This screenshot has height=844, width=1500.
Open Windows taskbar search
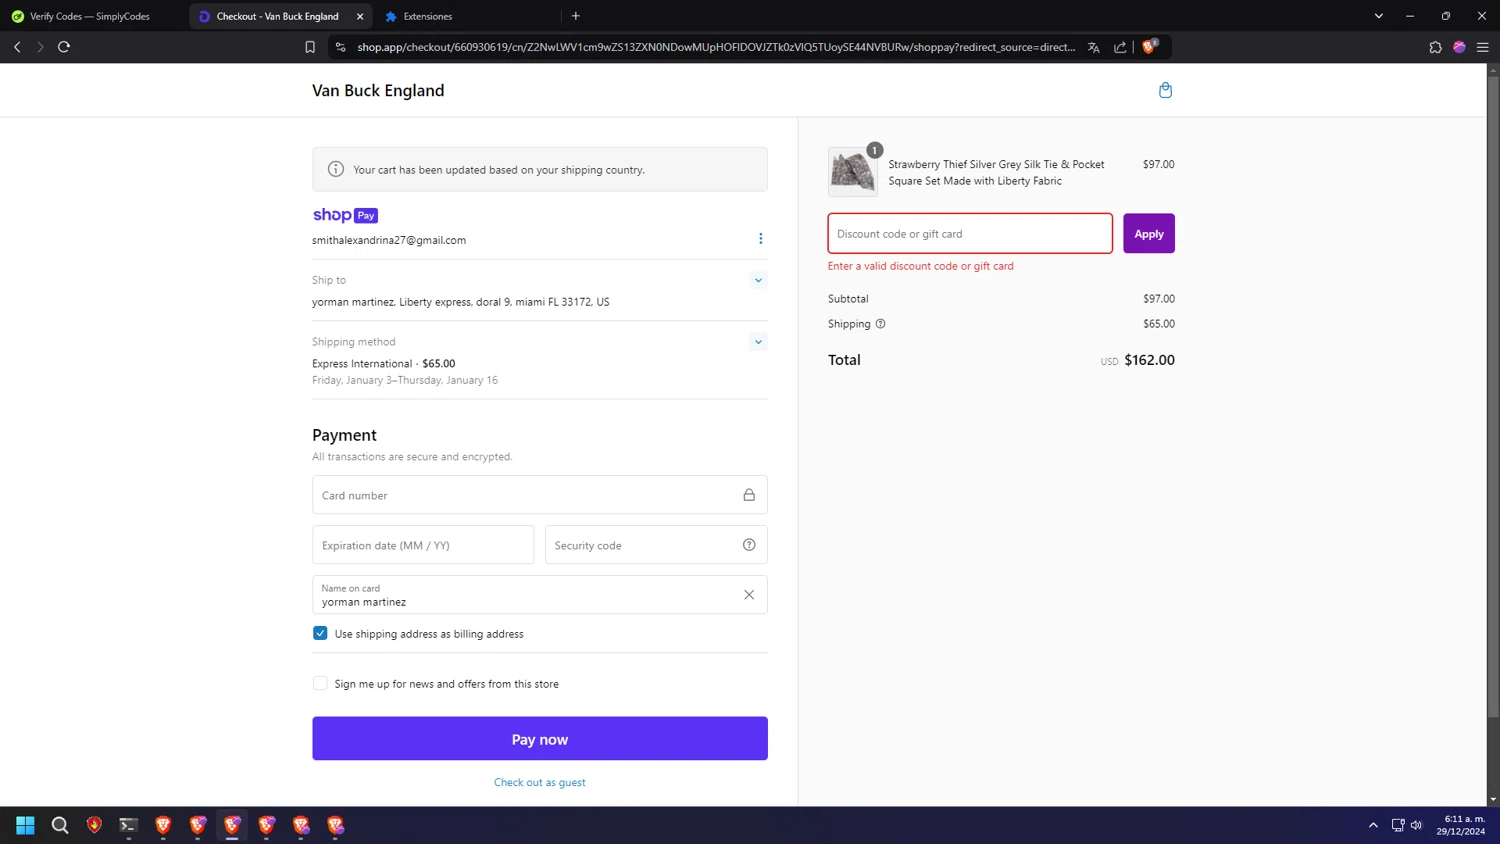point(60,825)
